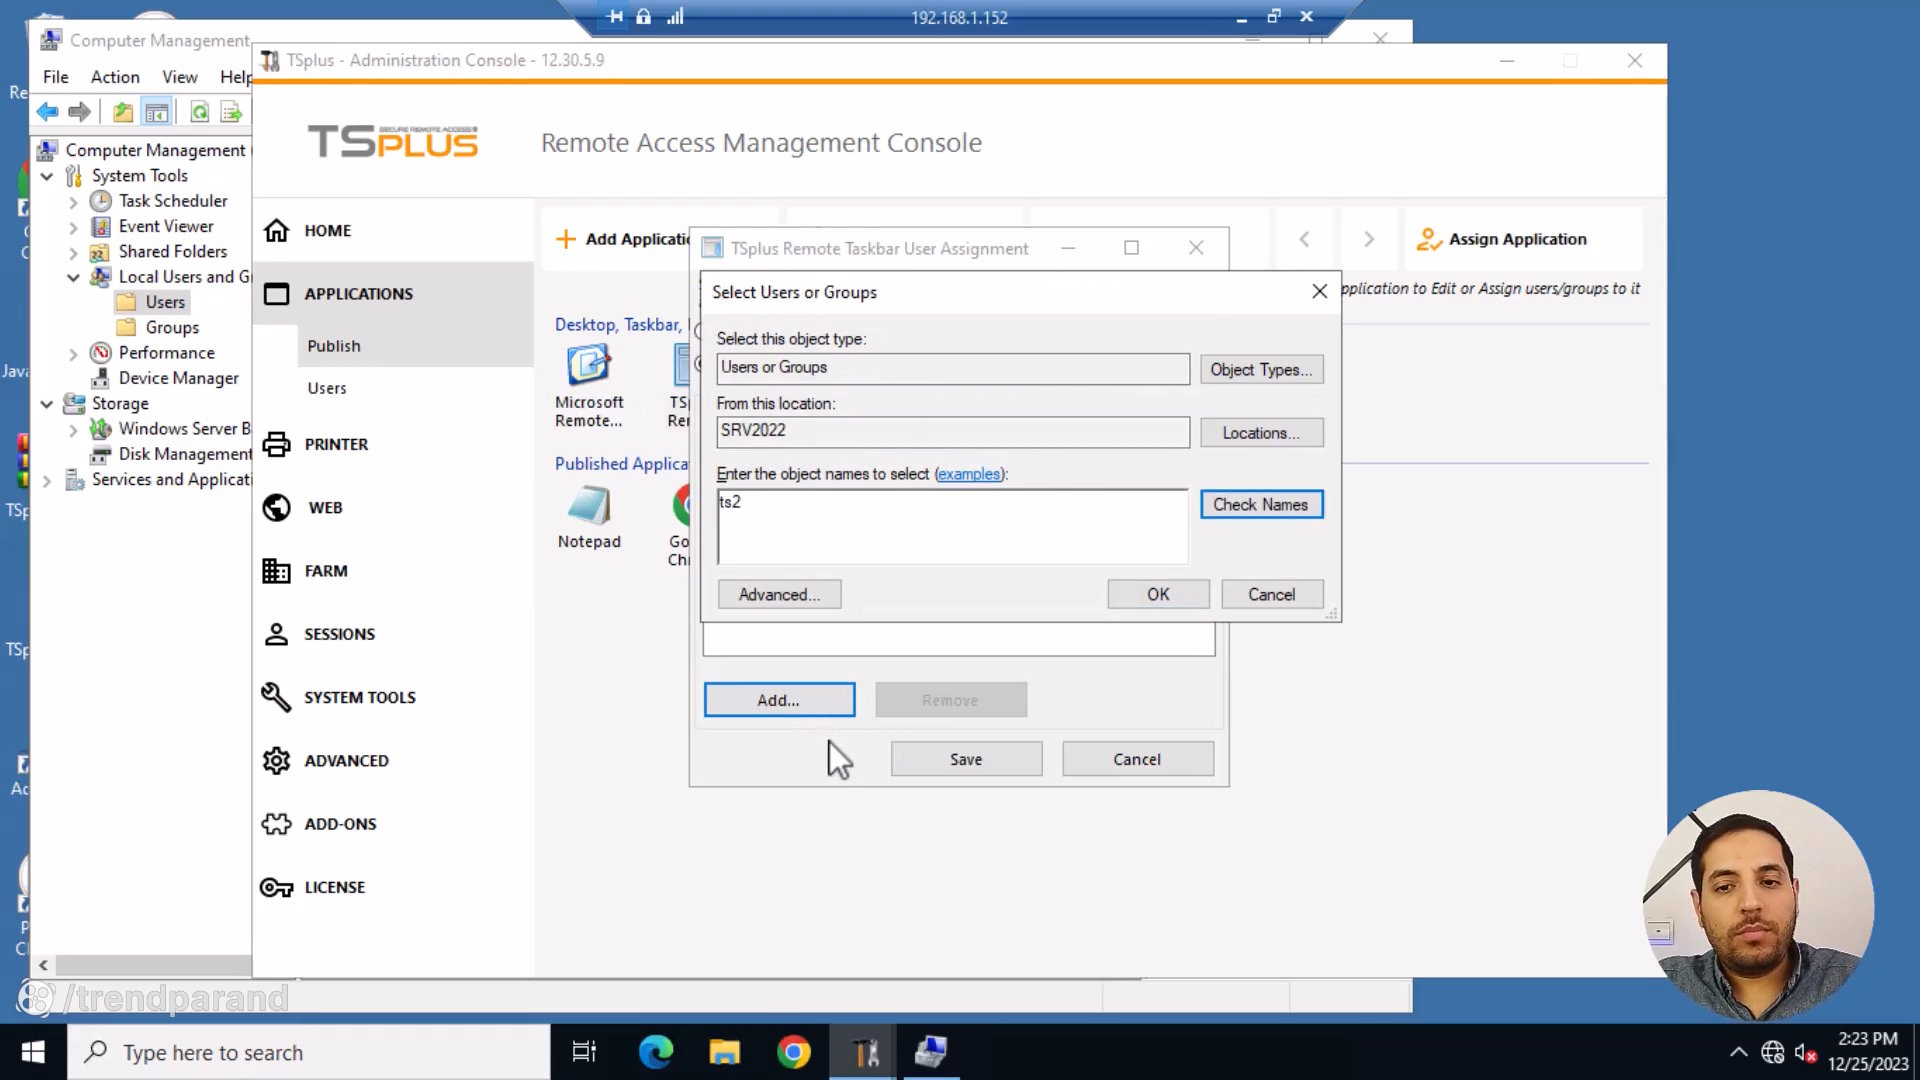Select the APPLICATIONS section in TSplus sidebar
Image resolution: width=1920 pixels, height=1080 pixels.
click(393, 293)
